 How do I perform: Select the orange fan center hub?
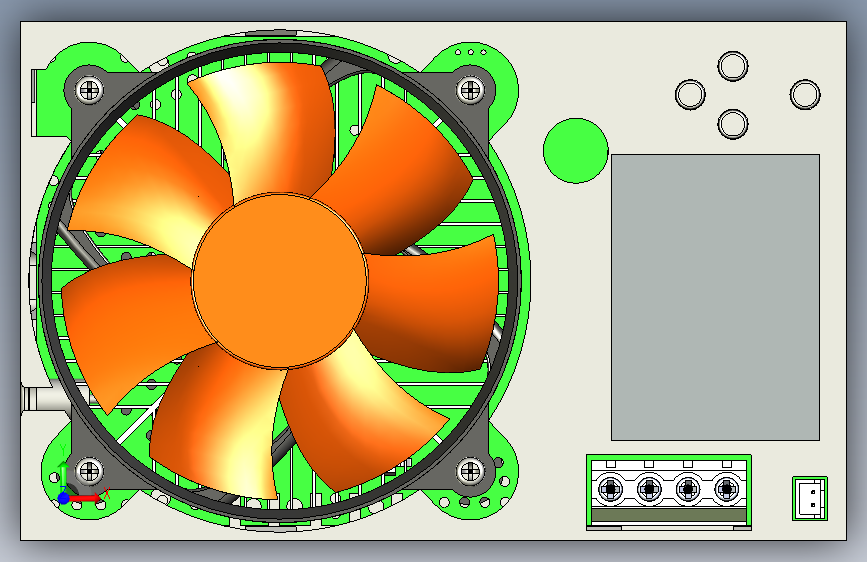pos(279,280)
